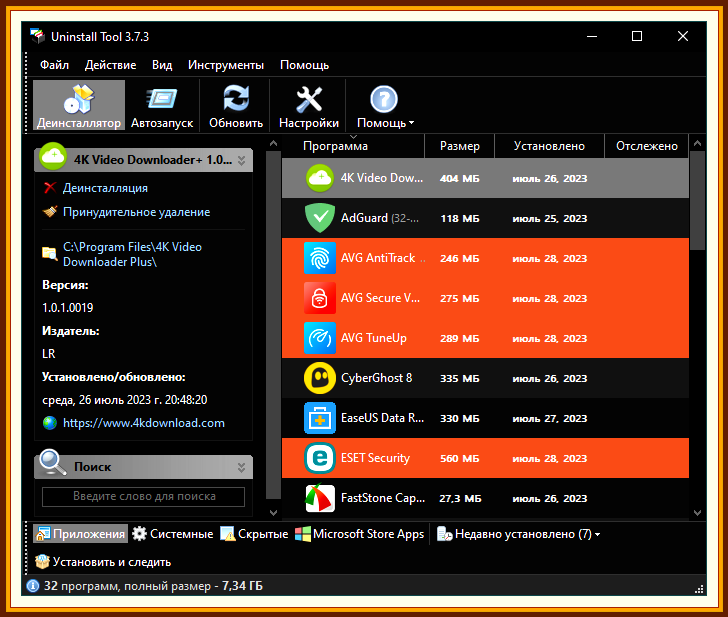Open the https://www.4kdownload.com link
Image resolution: width=728 pixels, height=617 pixels.
tap(144, 423)
